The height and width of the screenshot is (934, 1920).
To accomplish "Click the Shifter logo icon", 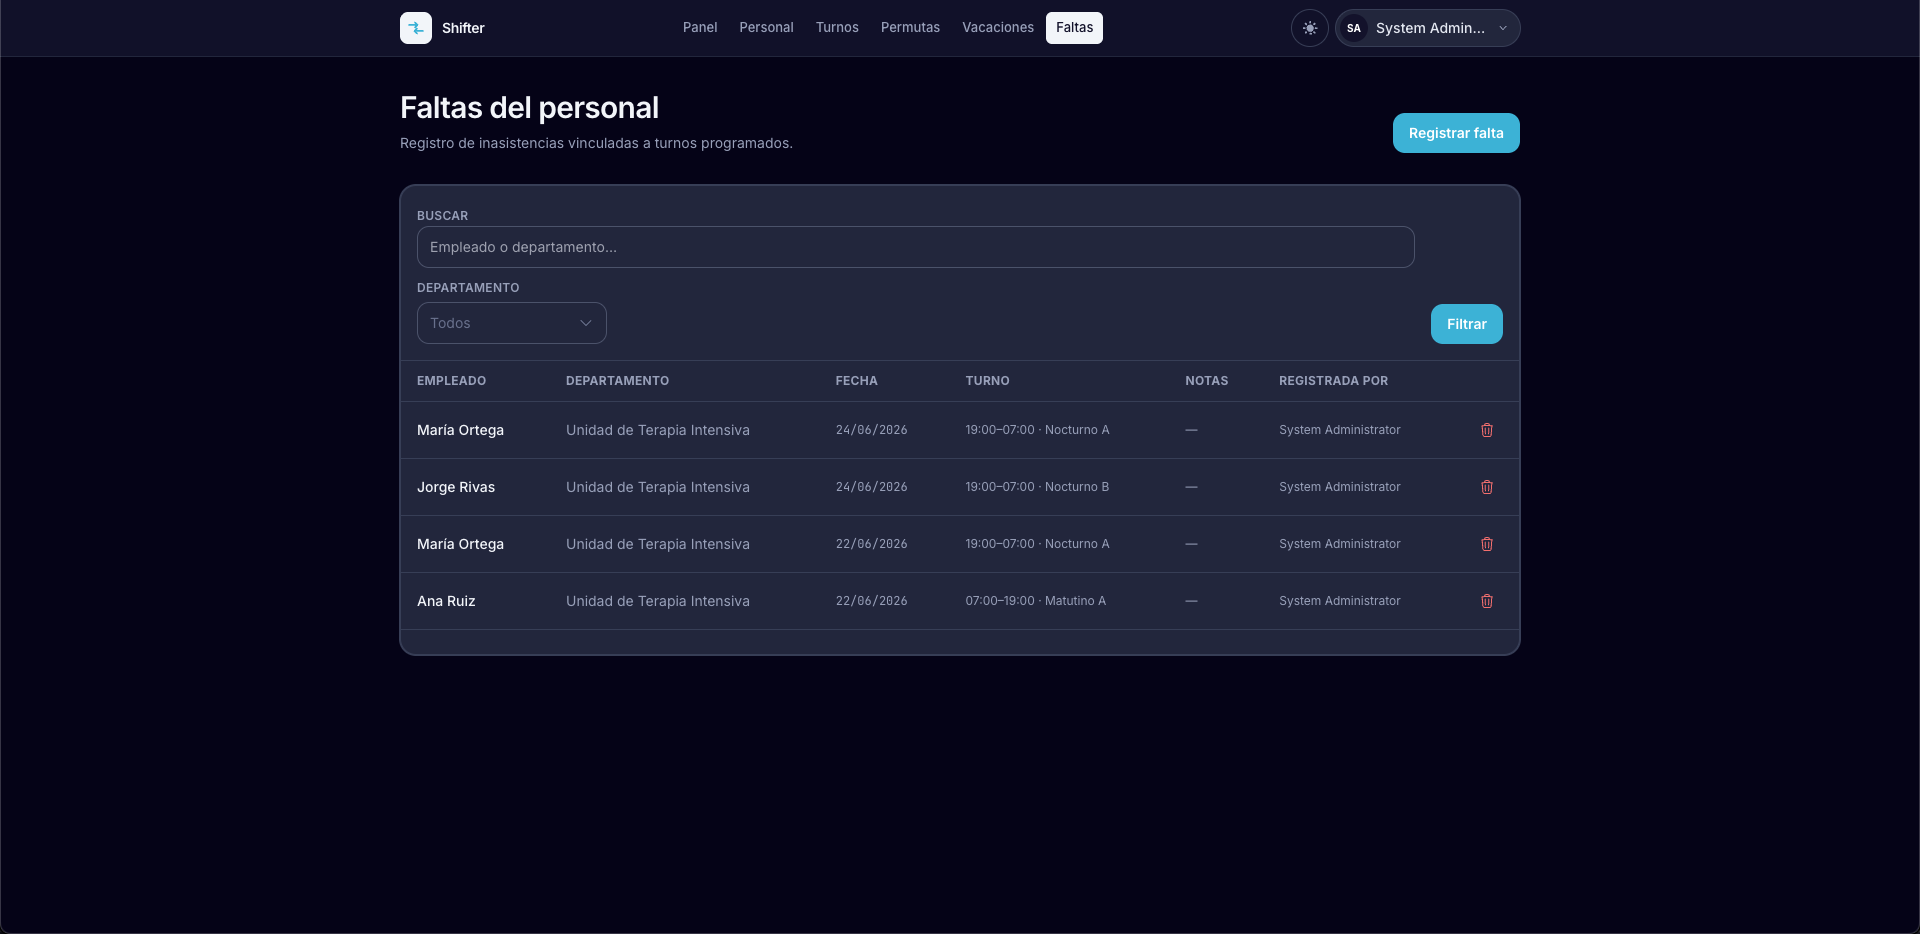I will (416, 28).
